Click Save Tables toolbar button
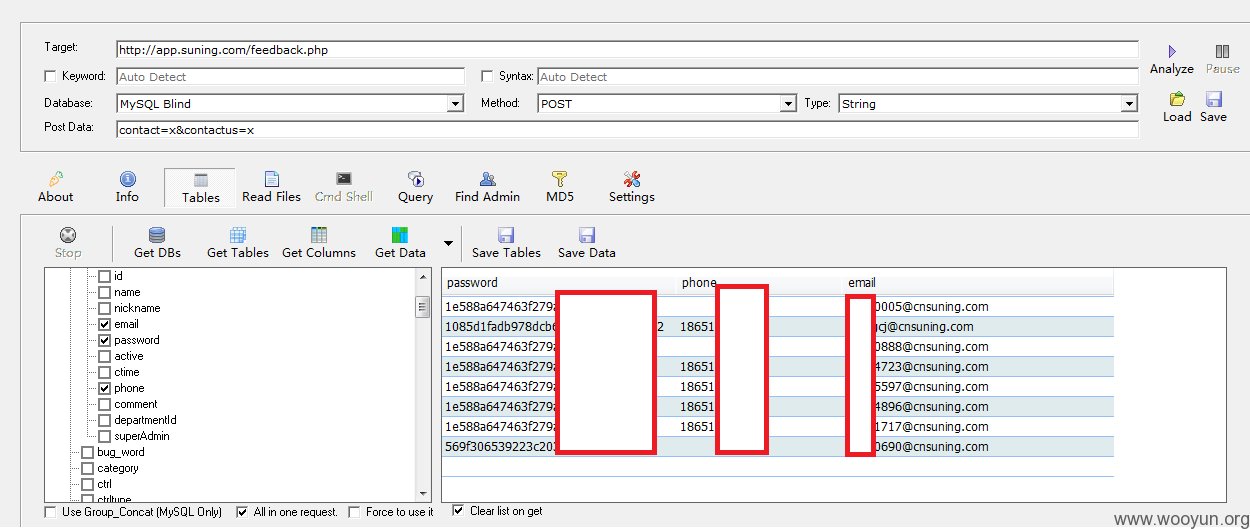 point(506,243)
